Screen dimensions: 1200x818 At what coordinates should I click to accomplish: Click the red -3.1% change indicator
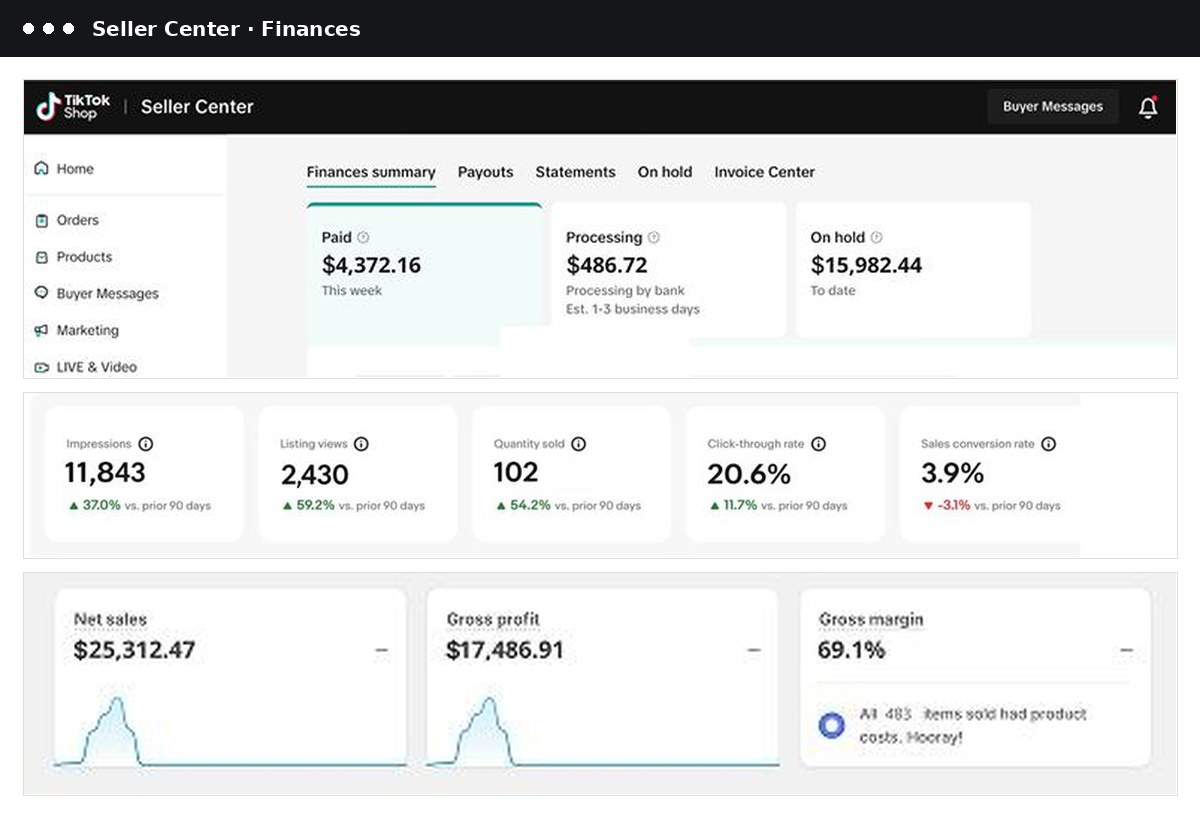tap(946, 506)
